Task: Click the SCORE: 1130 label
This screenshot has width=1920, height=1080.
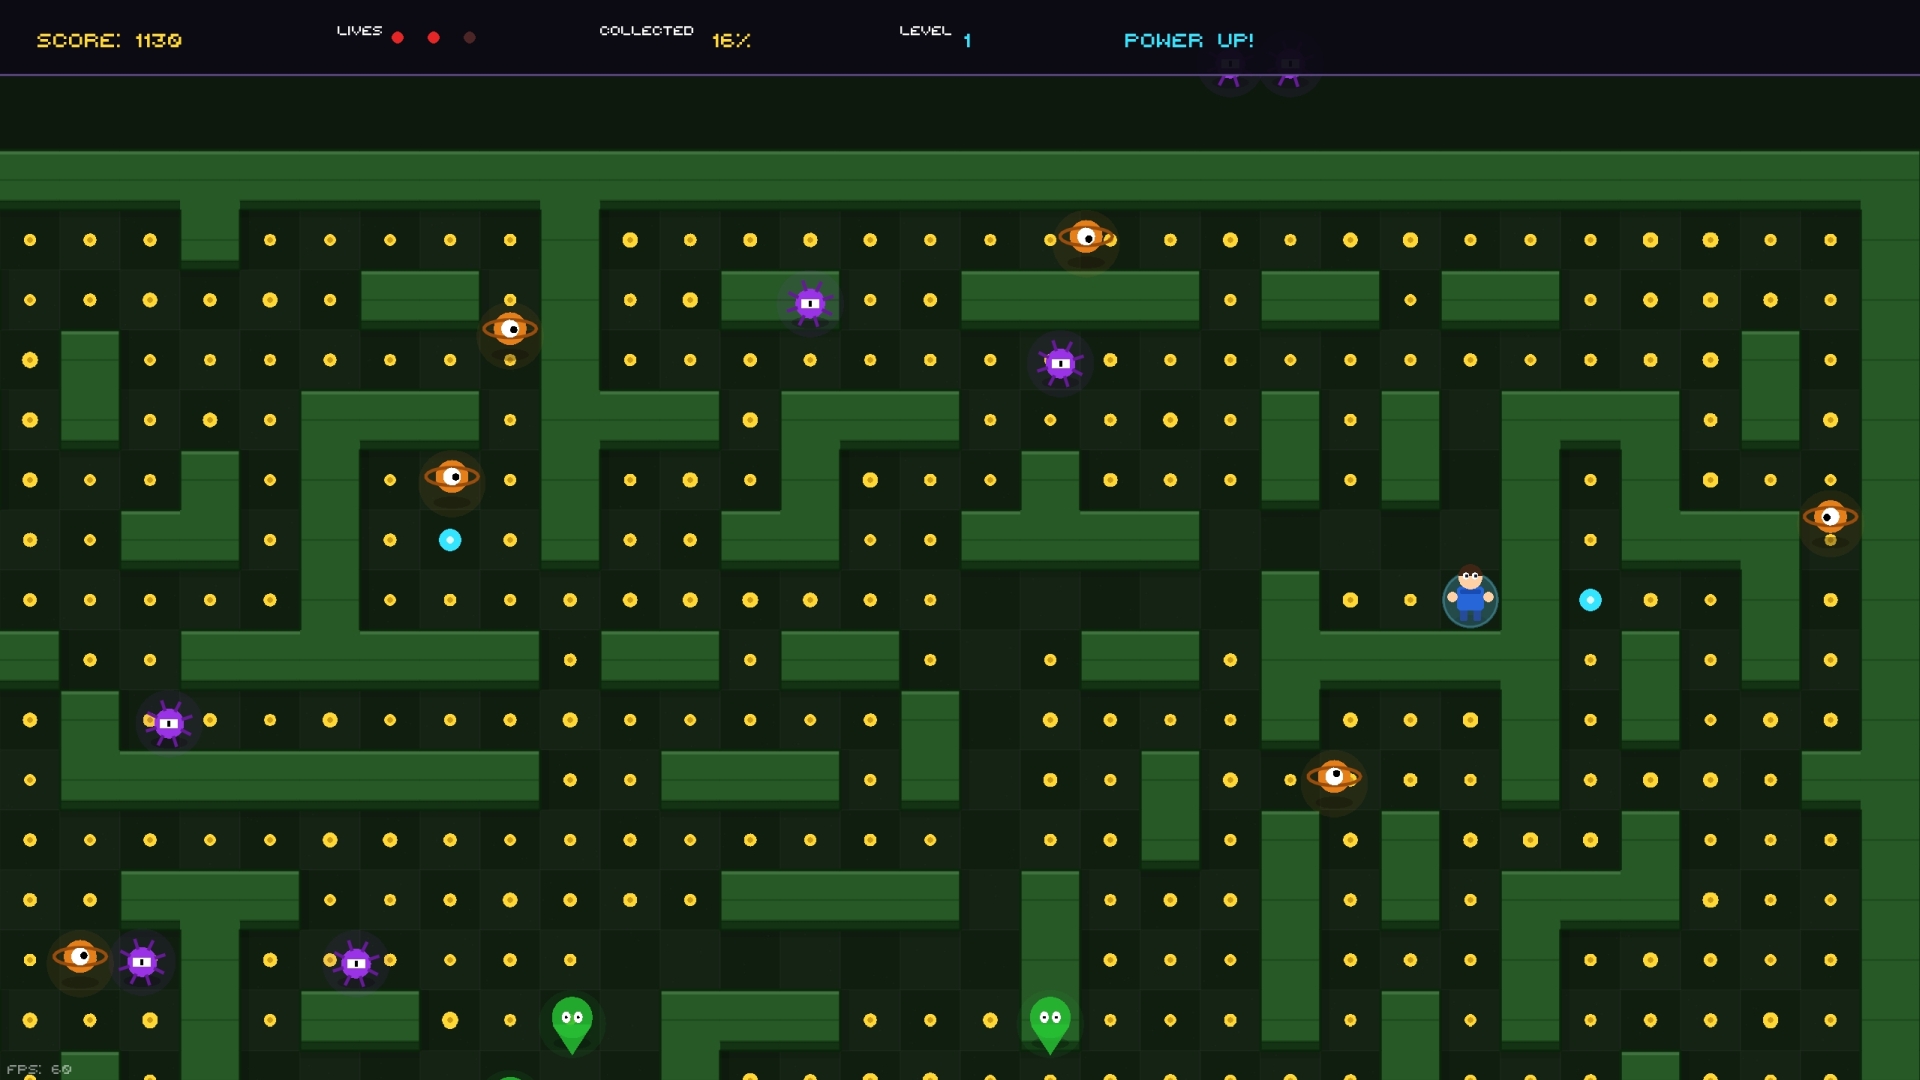Action: [109, 40]
